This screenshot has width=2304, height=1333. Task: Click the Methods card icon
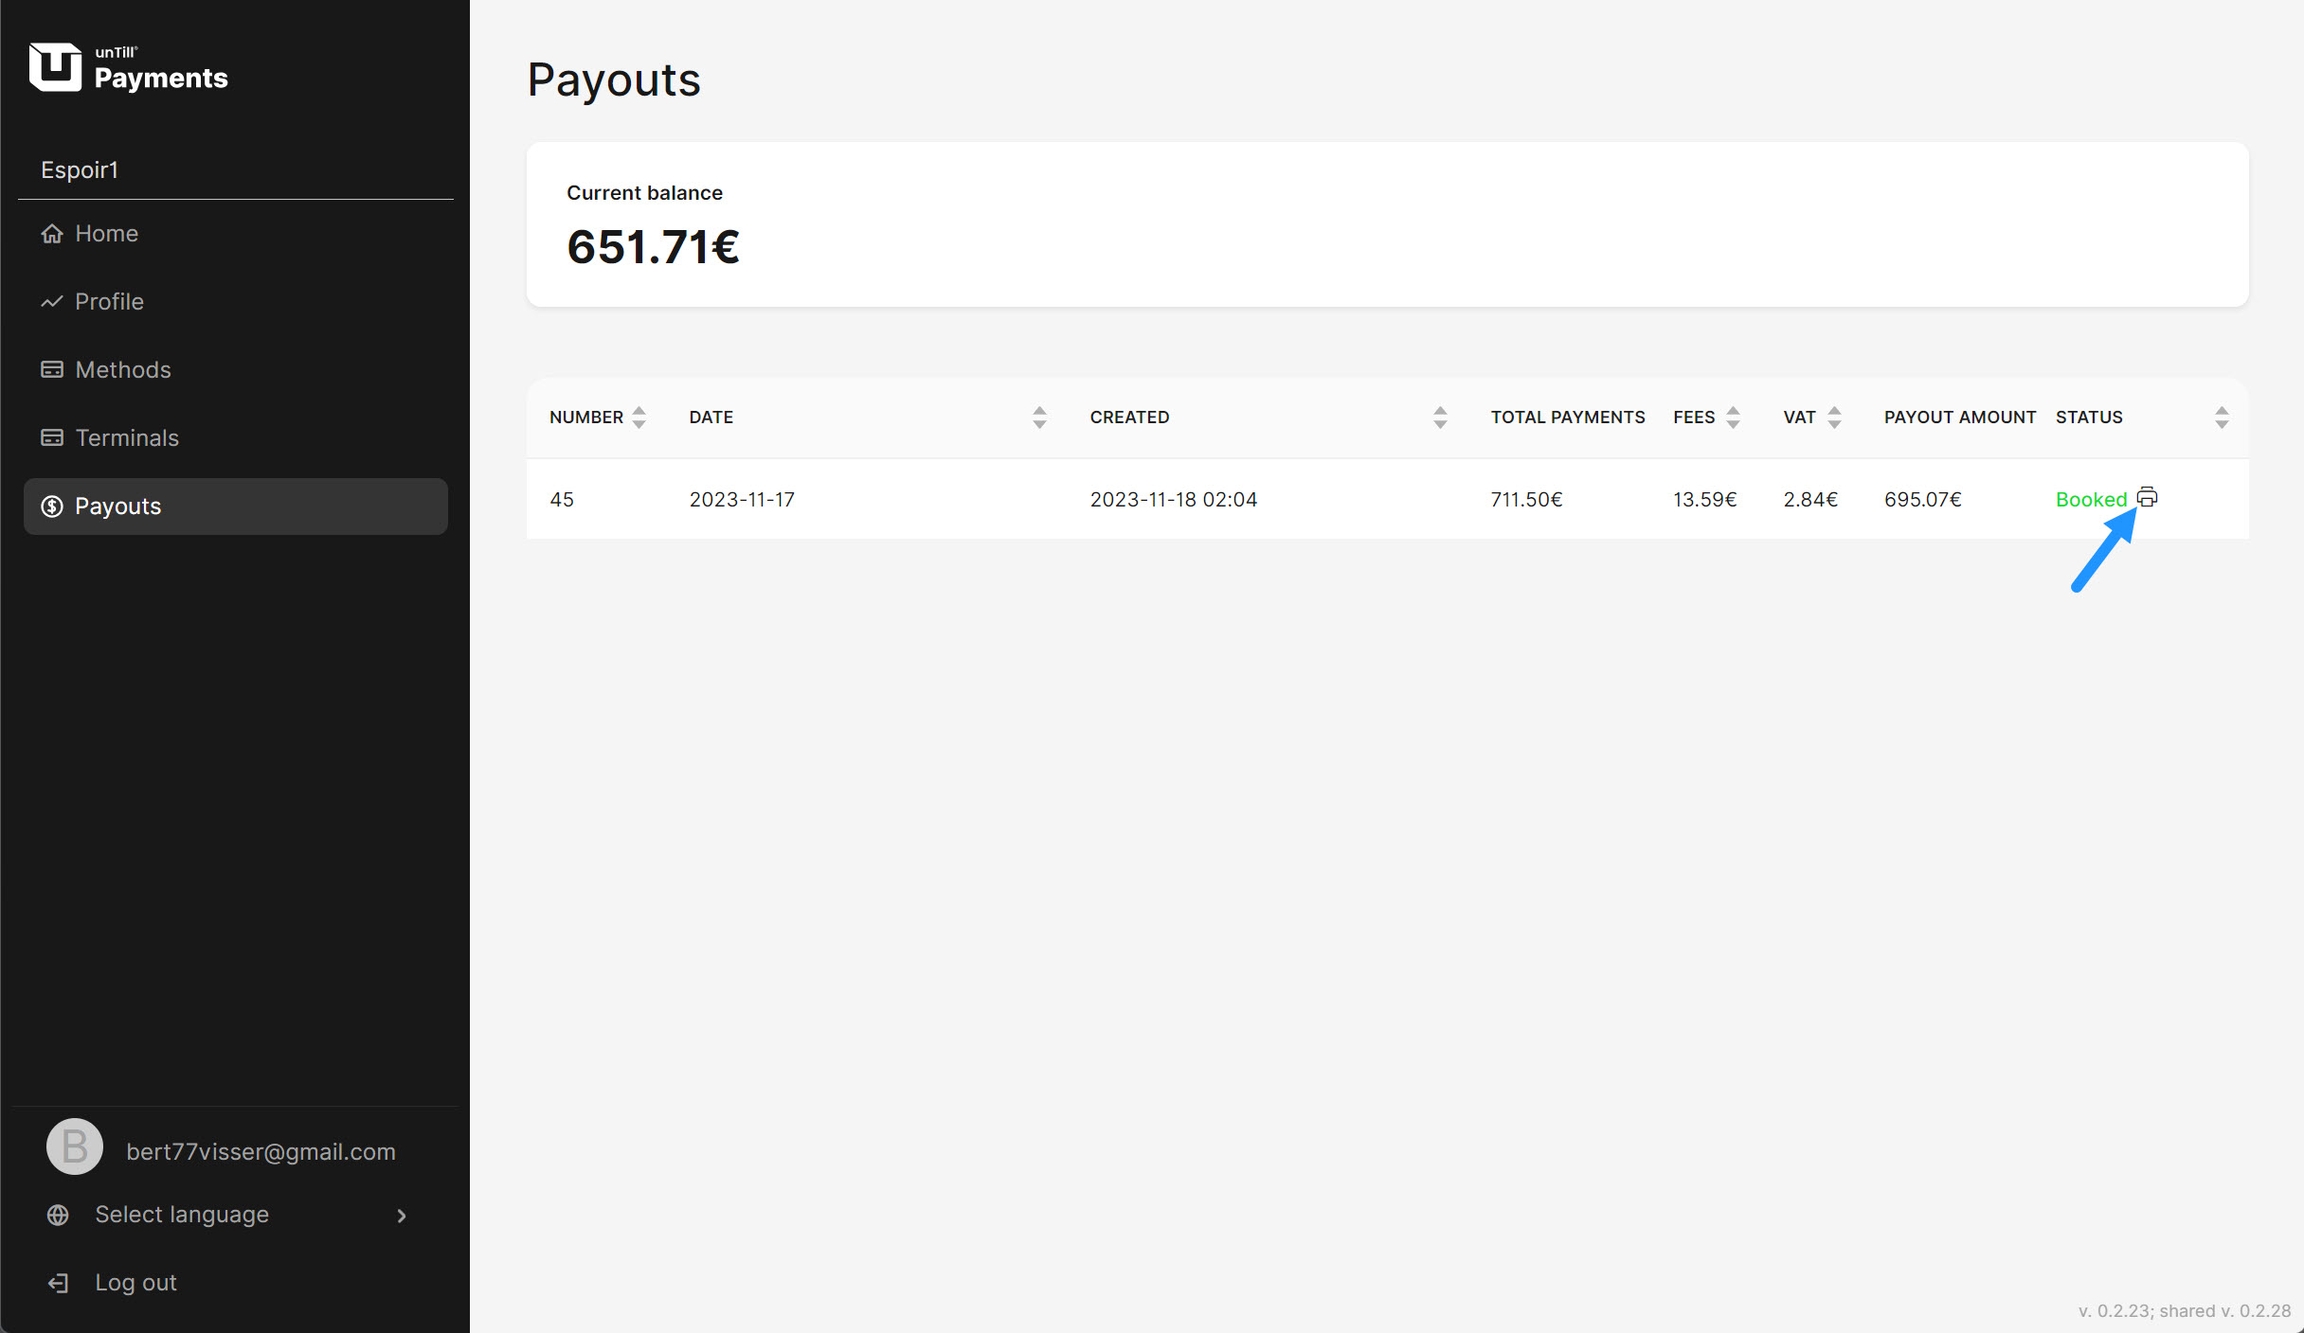(x=52, y=369)
